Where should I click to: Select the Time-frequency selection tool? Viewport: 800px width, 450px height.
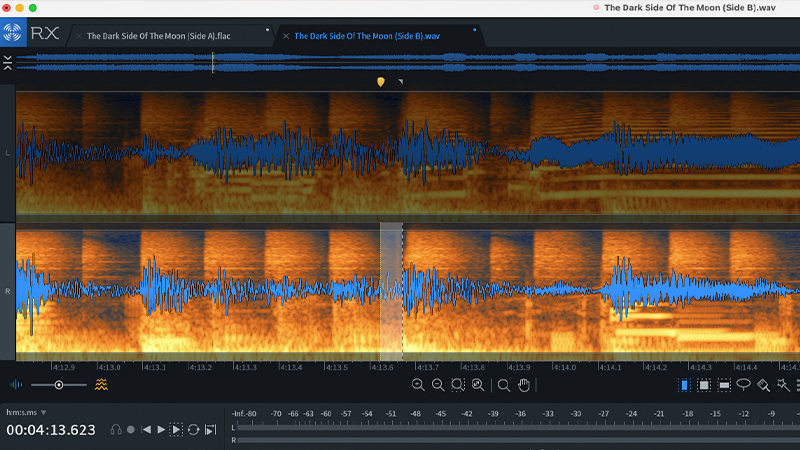click(x=704, y=385)
